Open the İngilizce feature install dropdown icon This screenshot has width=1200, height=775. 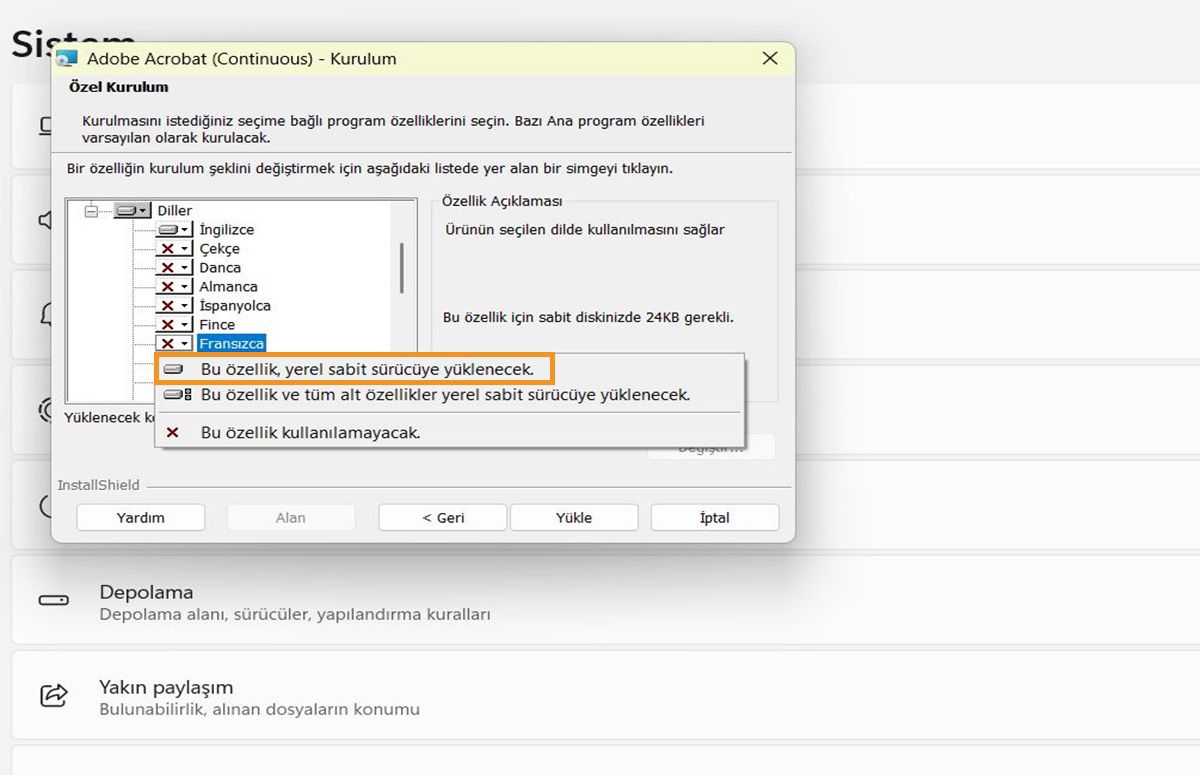[x=174, y=230]
